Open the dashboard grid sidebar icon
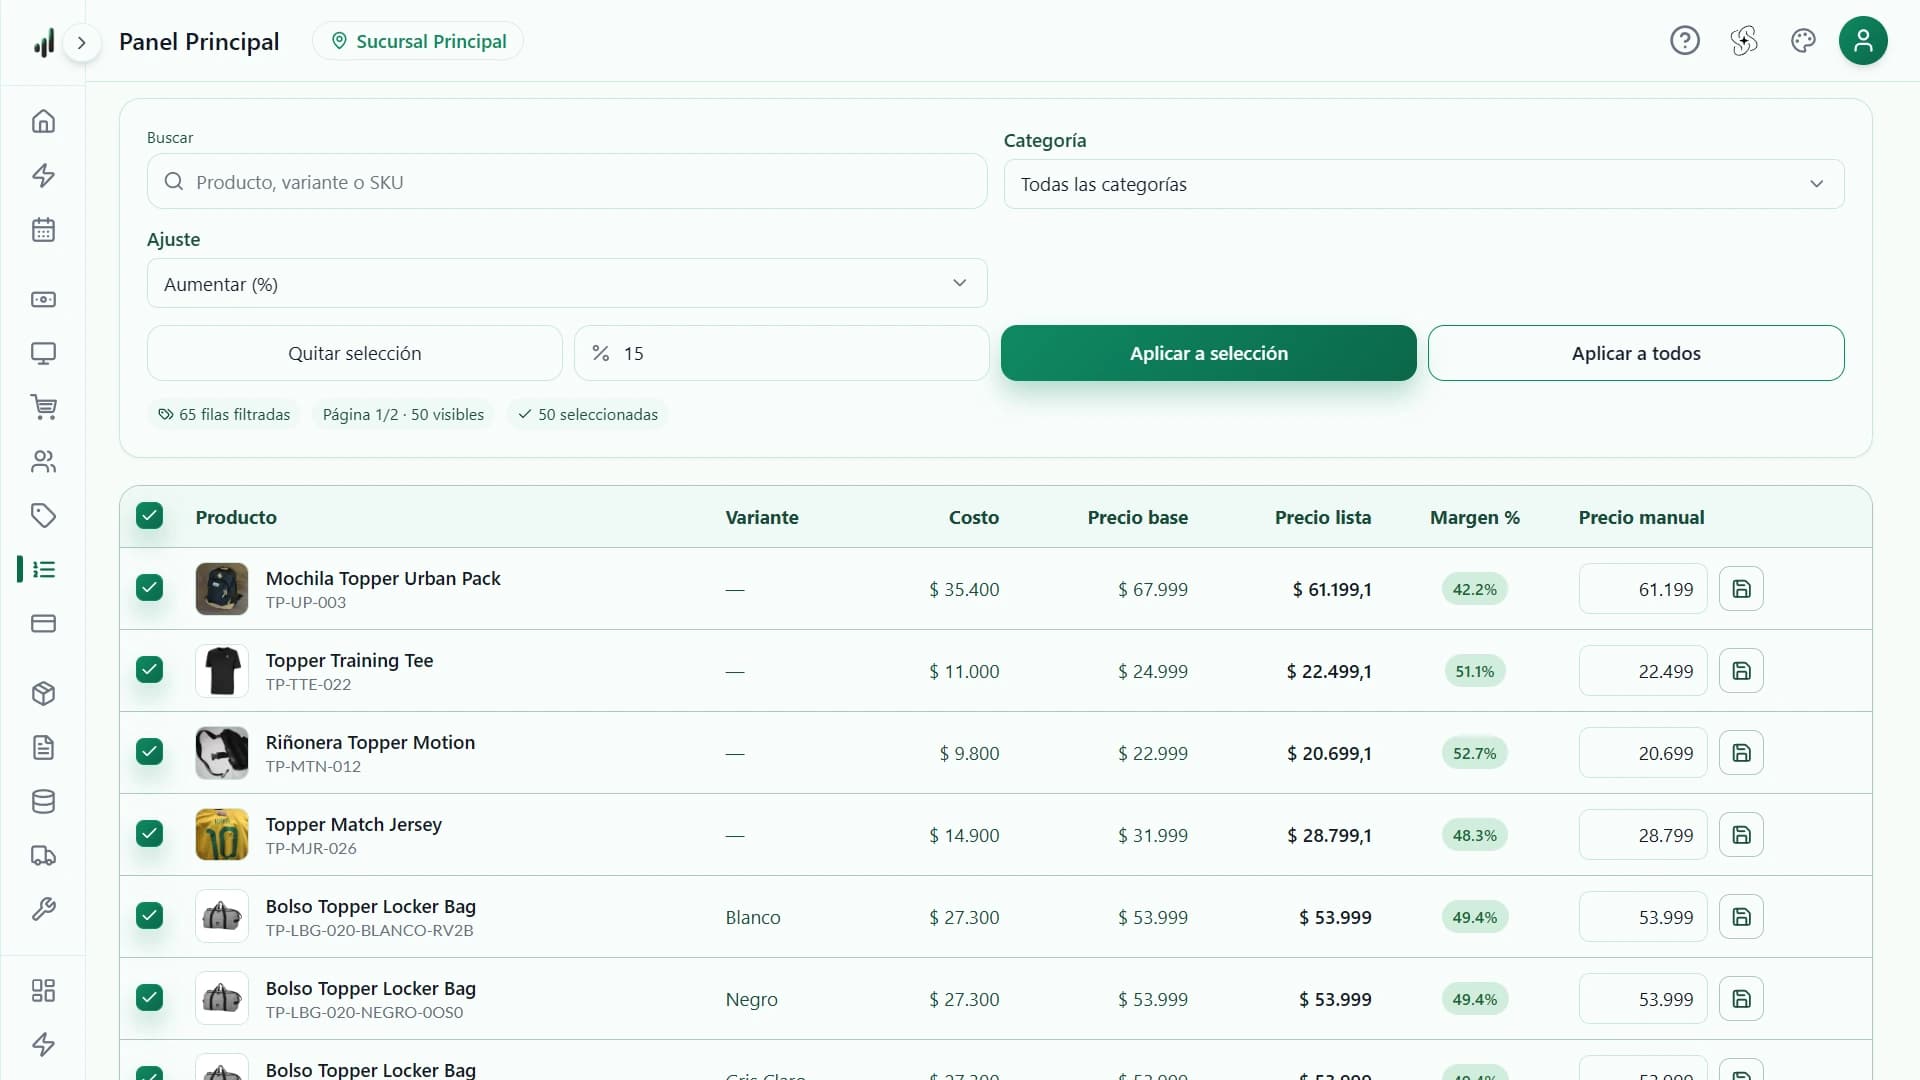 (x=43, y=990)
